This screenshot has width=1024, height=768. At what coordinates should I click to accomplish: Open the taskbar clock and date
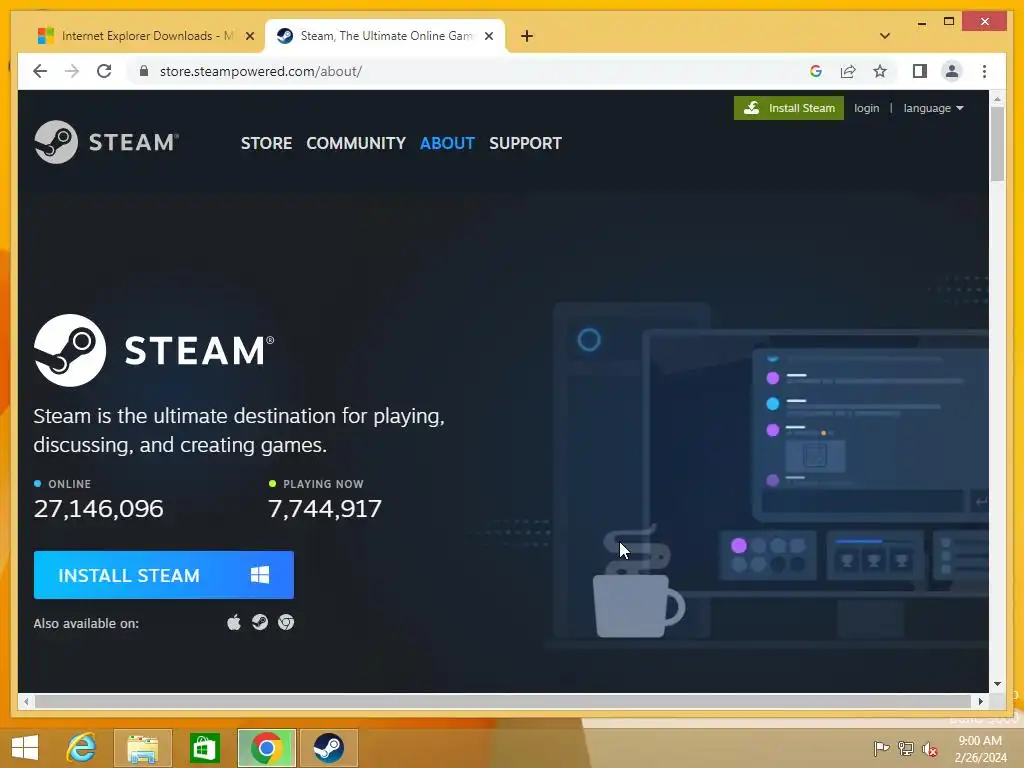[x=980, y=749]
